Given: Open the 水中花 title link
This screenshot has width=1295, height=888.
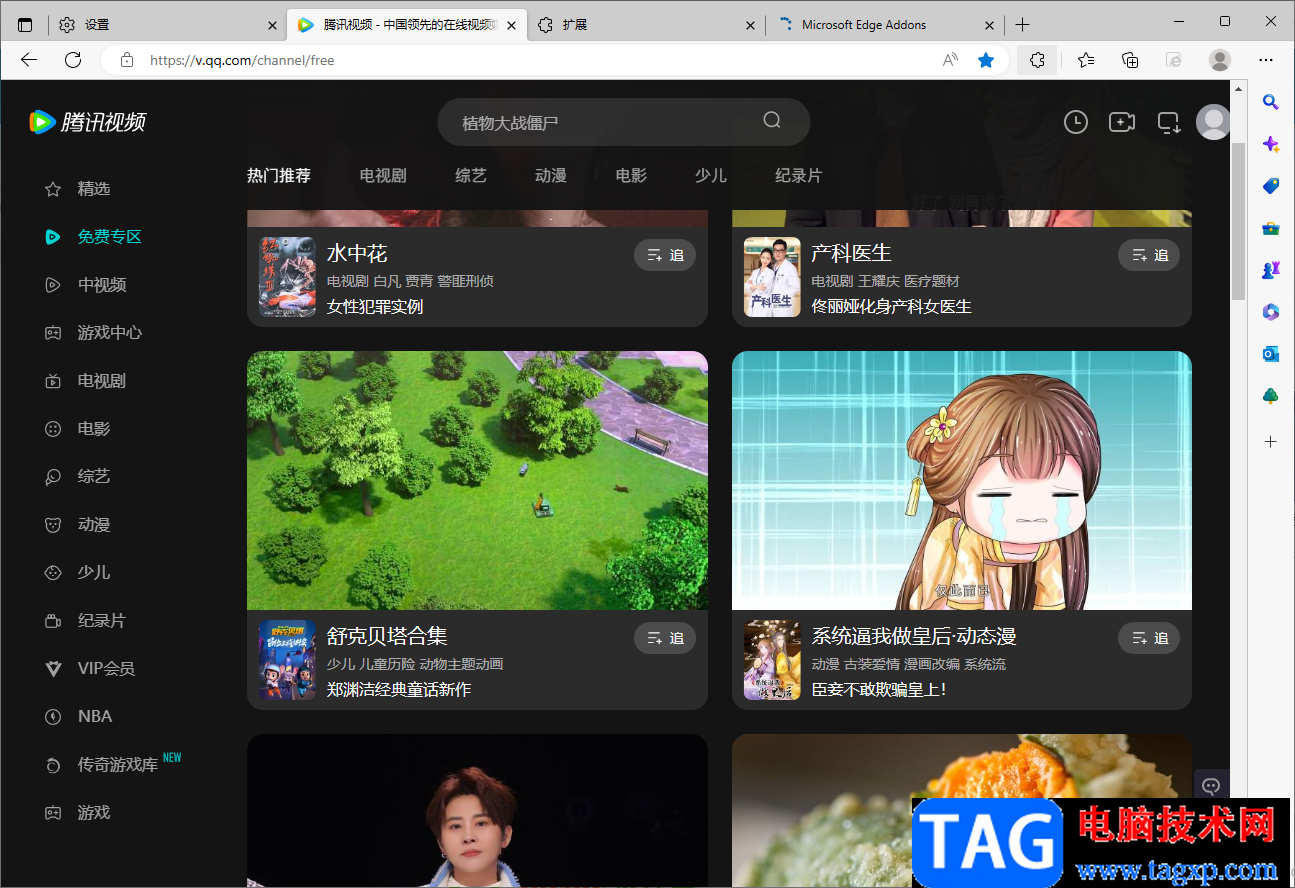Looking at the screenshot, I should pyautogui.click(x=357, y=253).
